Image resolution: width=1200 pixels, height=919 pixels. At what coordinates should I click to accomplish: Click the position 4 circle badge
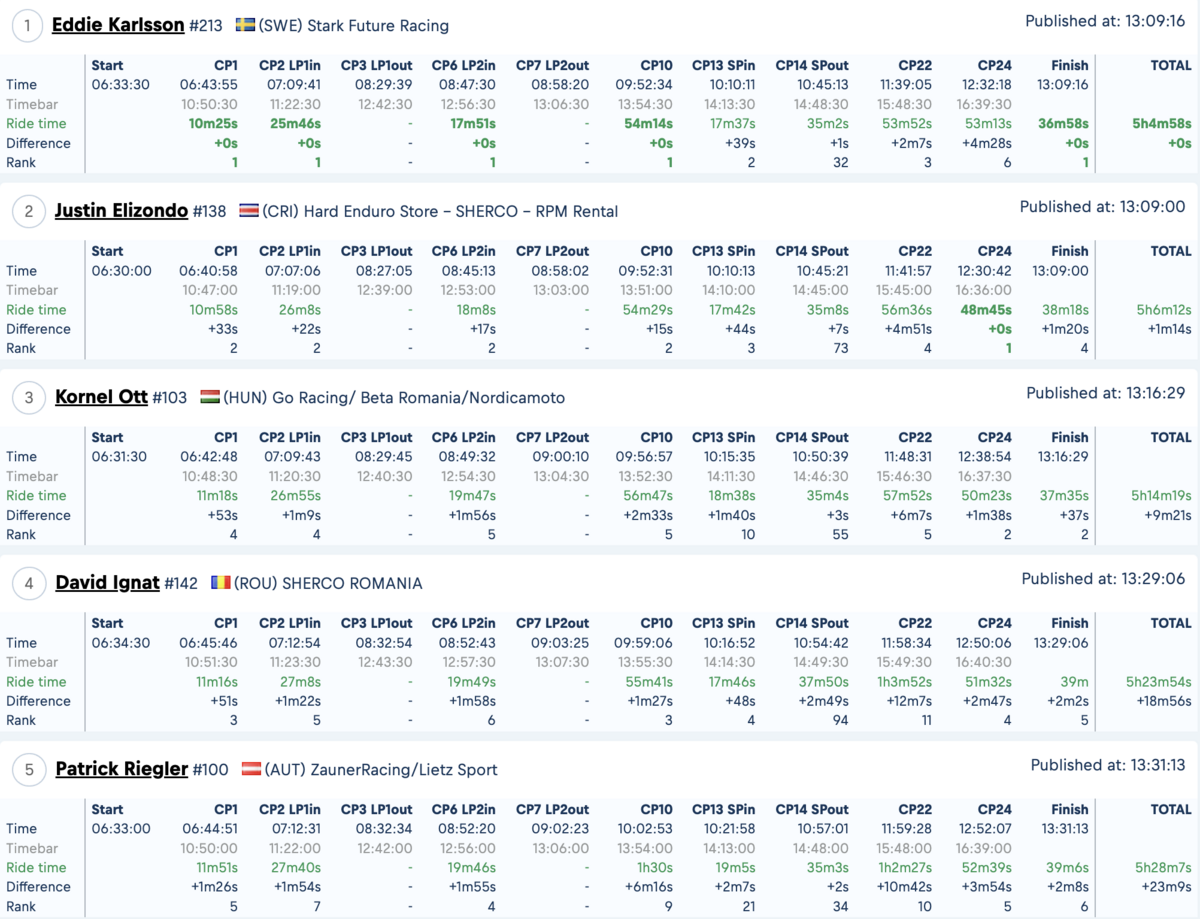[29, 584]
